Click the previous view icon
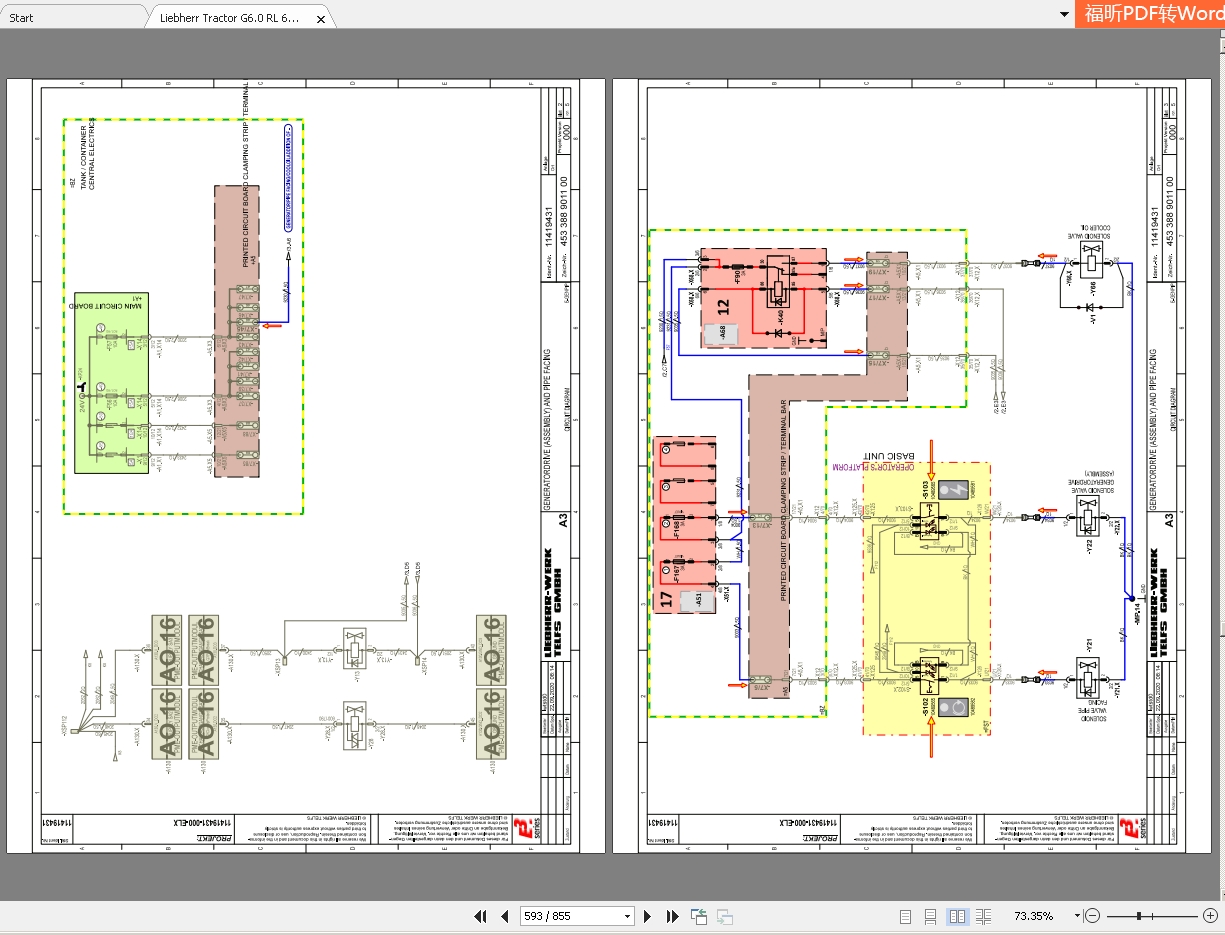This screenshot has width=1225, height=935. (699, 916)
